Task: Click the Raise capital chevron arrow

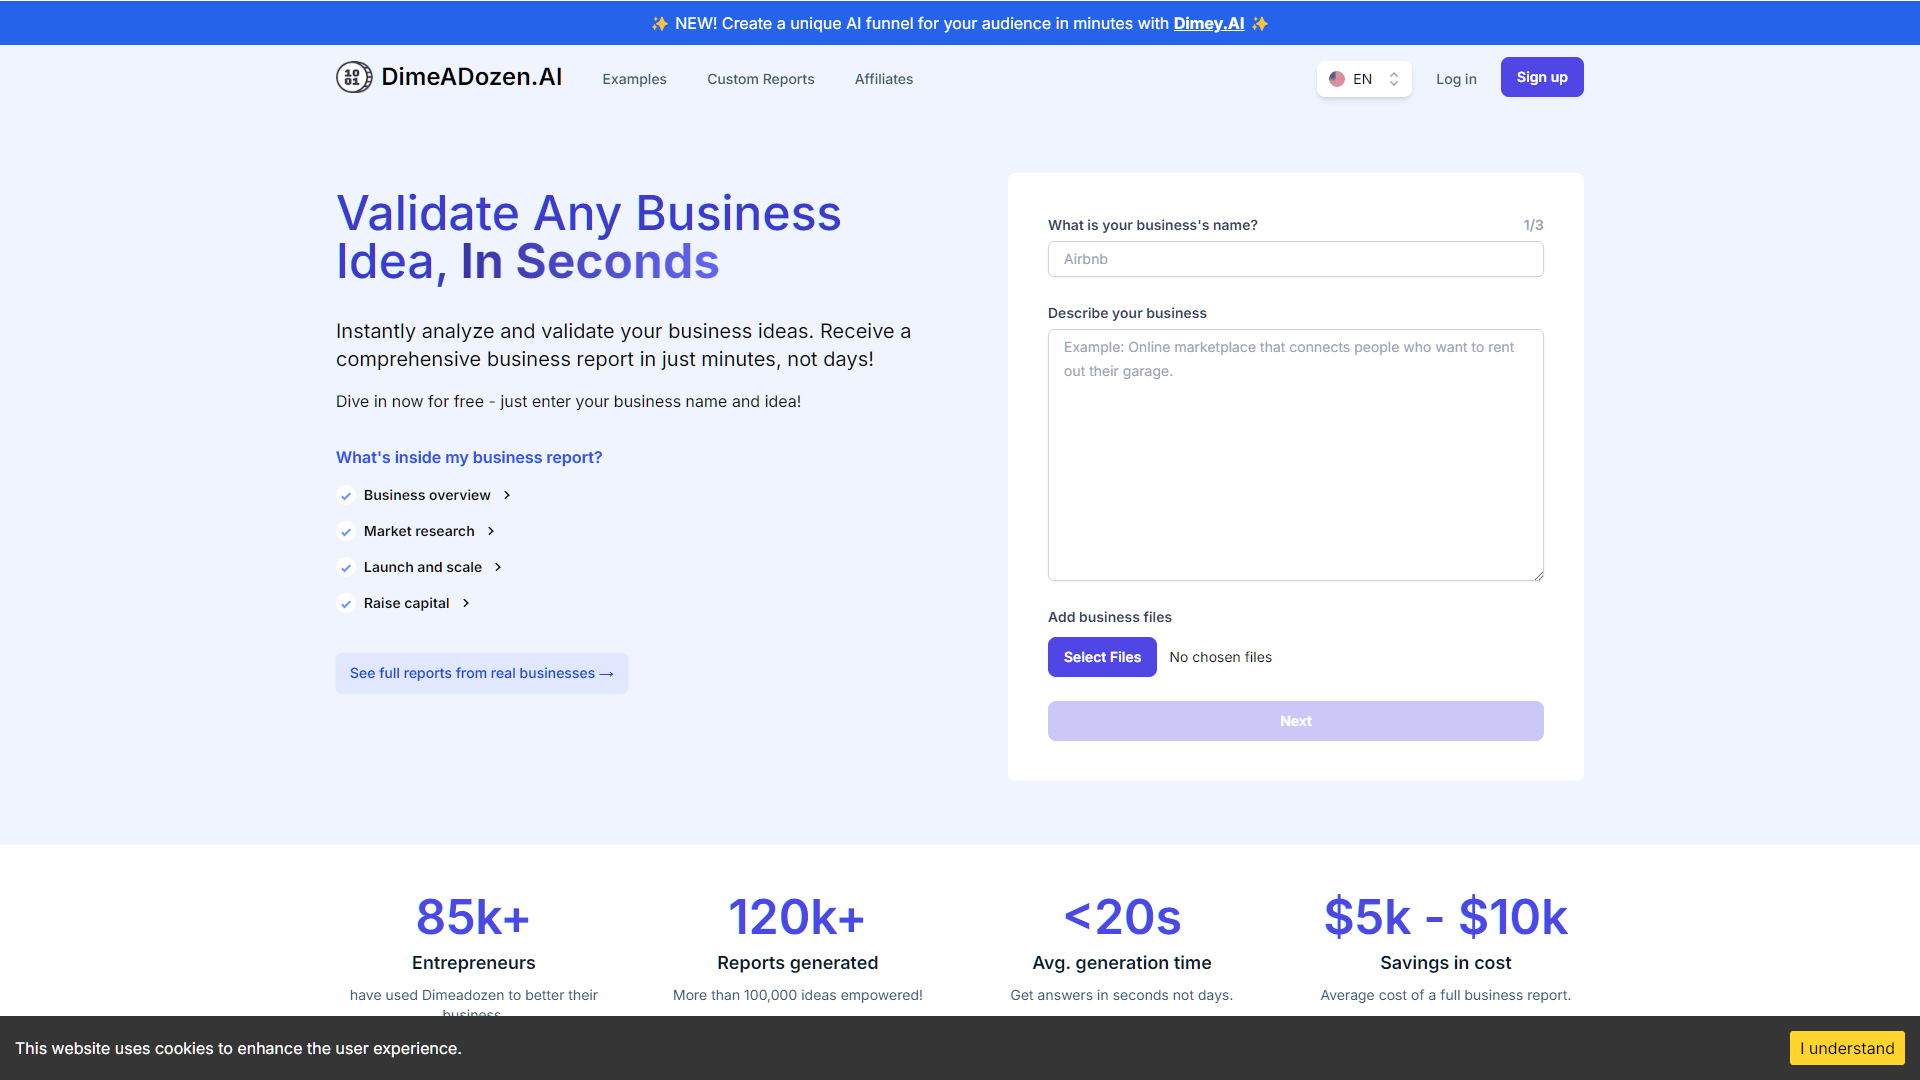Action: tap(466, 603)
